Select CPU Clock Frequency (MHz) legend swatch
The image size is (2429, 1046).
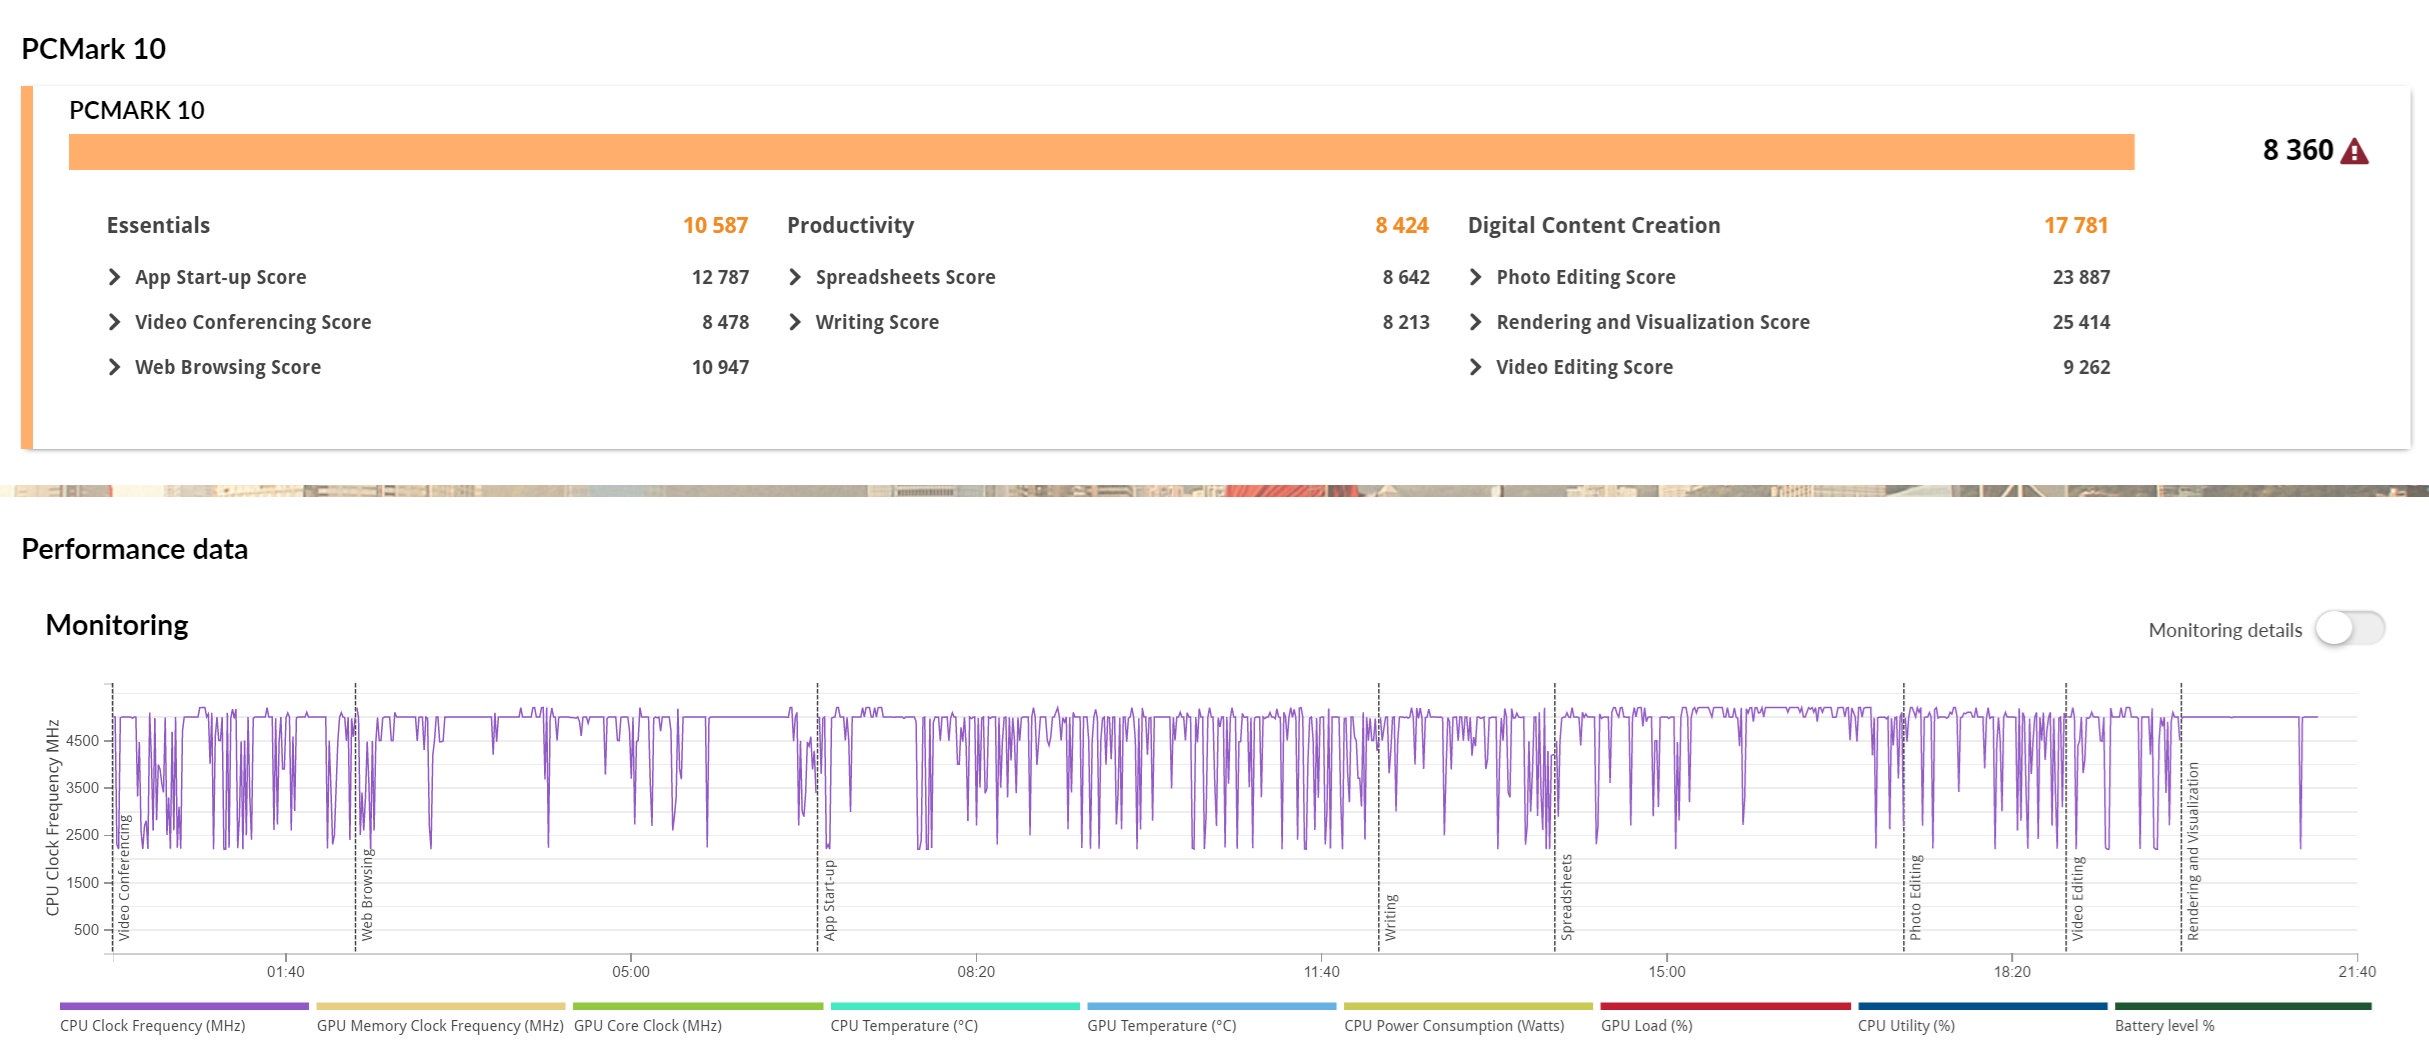pyautogui.click(x=184, y=1006)
